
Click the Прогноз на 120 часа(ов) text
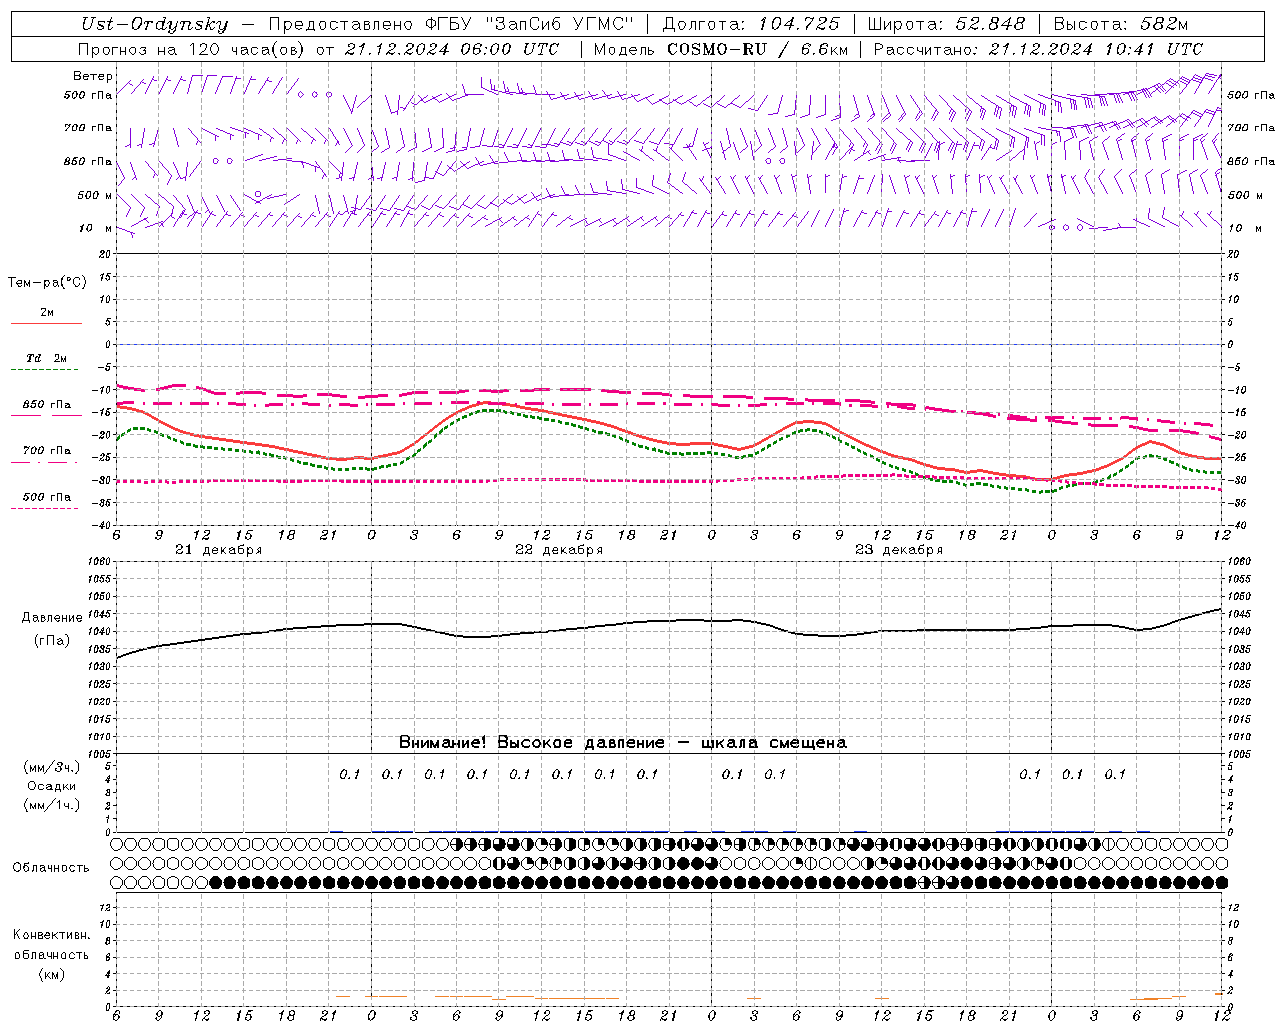click(193, 49)
